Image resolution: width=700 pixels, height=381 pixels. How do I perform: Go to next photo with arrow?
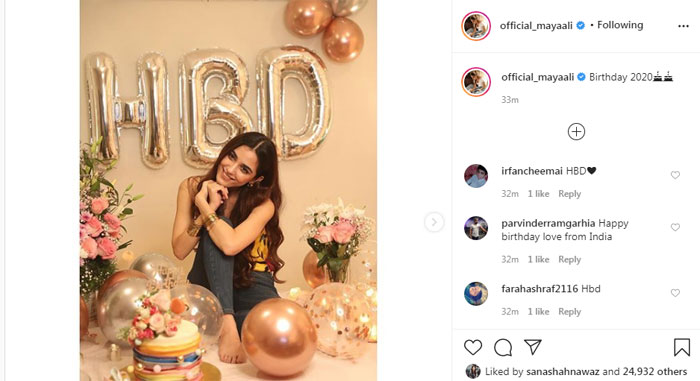click(434, 222)
